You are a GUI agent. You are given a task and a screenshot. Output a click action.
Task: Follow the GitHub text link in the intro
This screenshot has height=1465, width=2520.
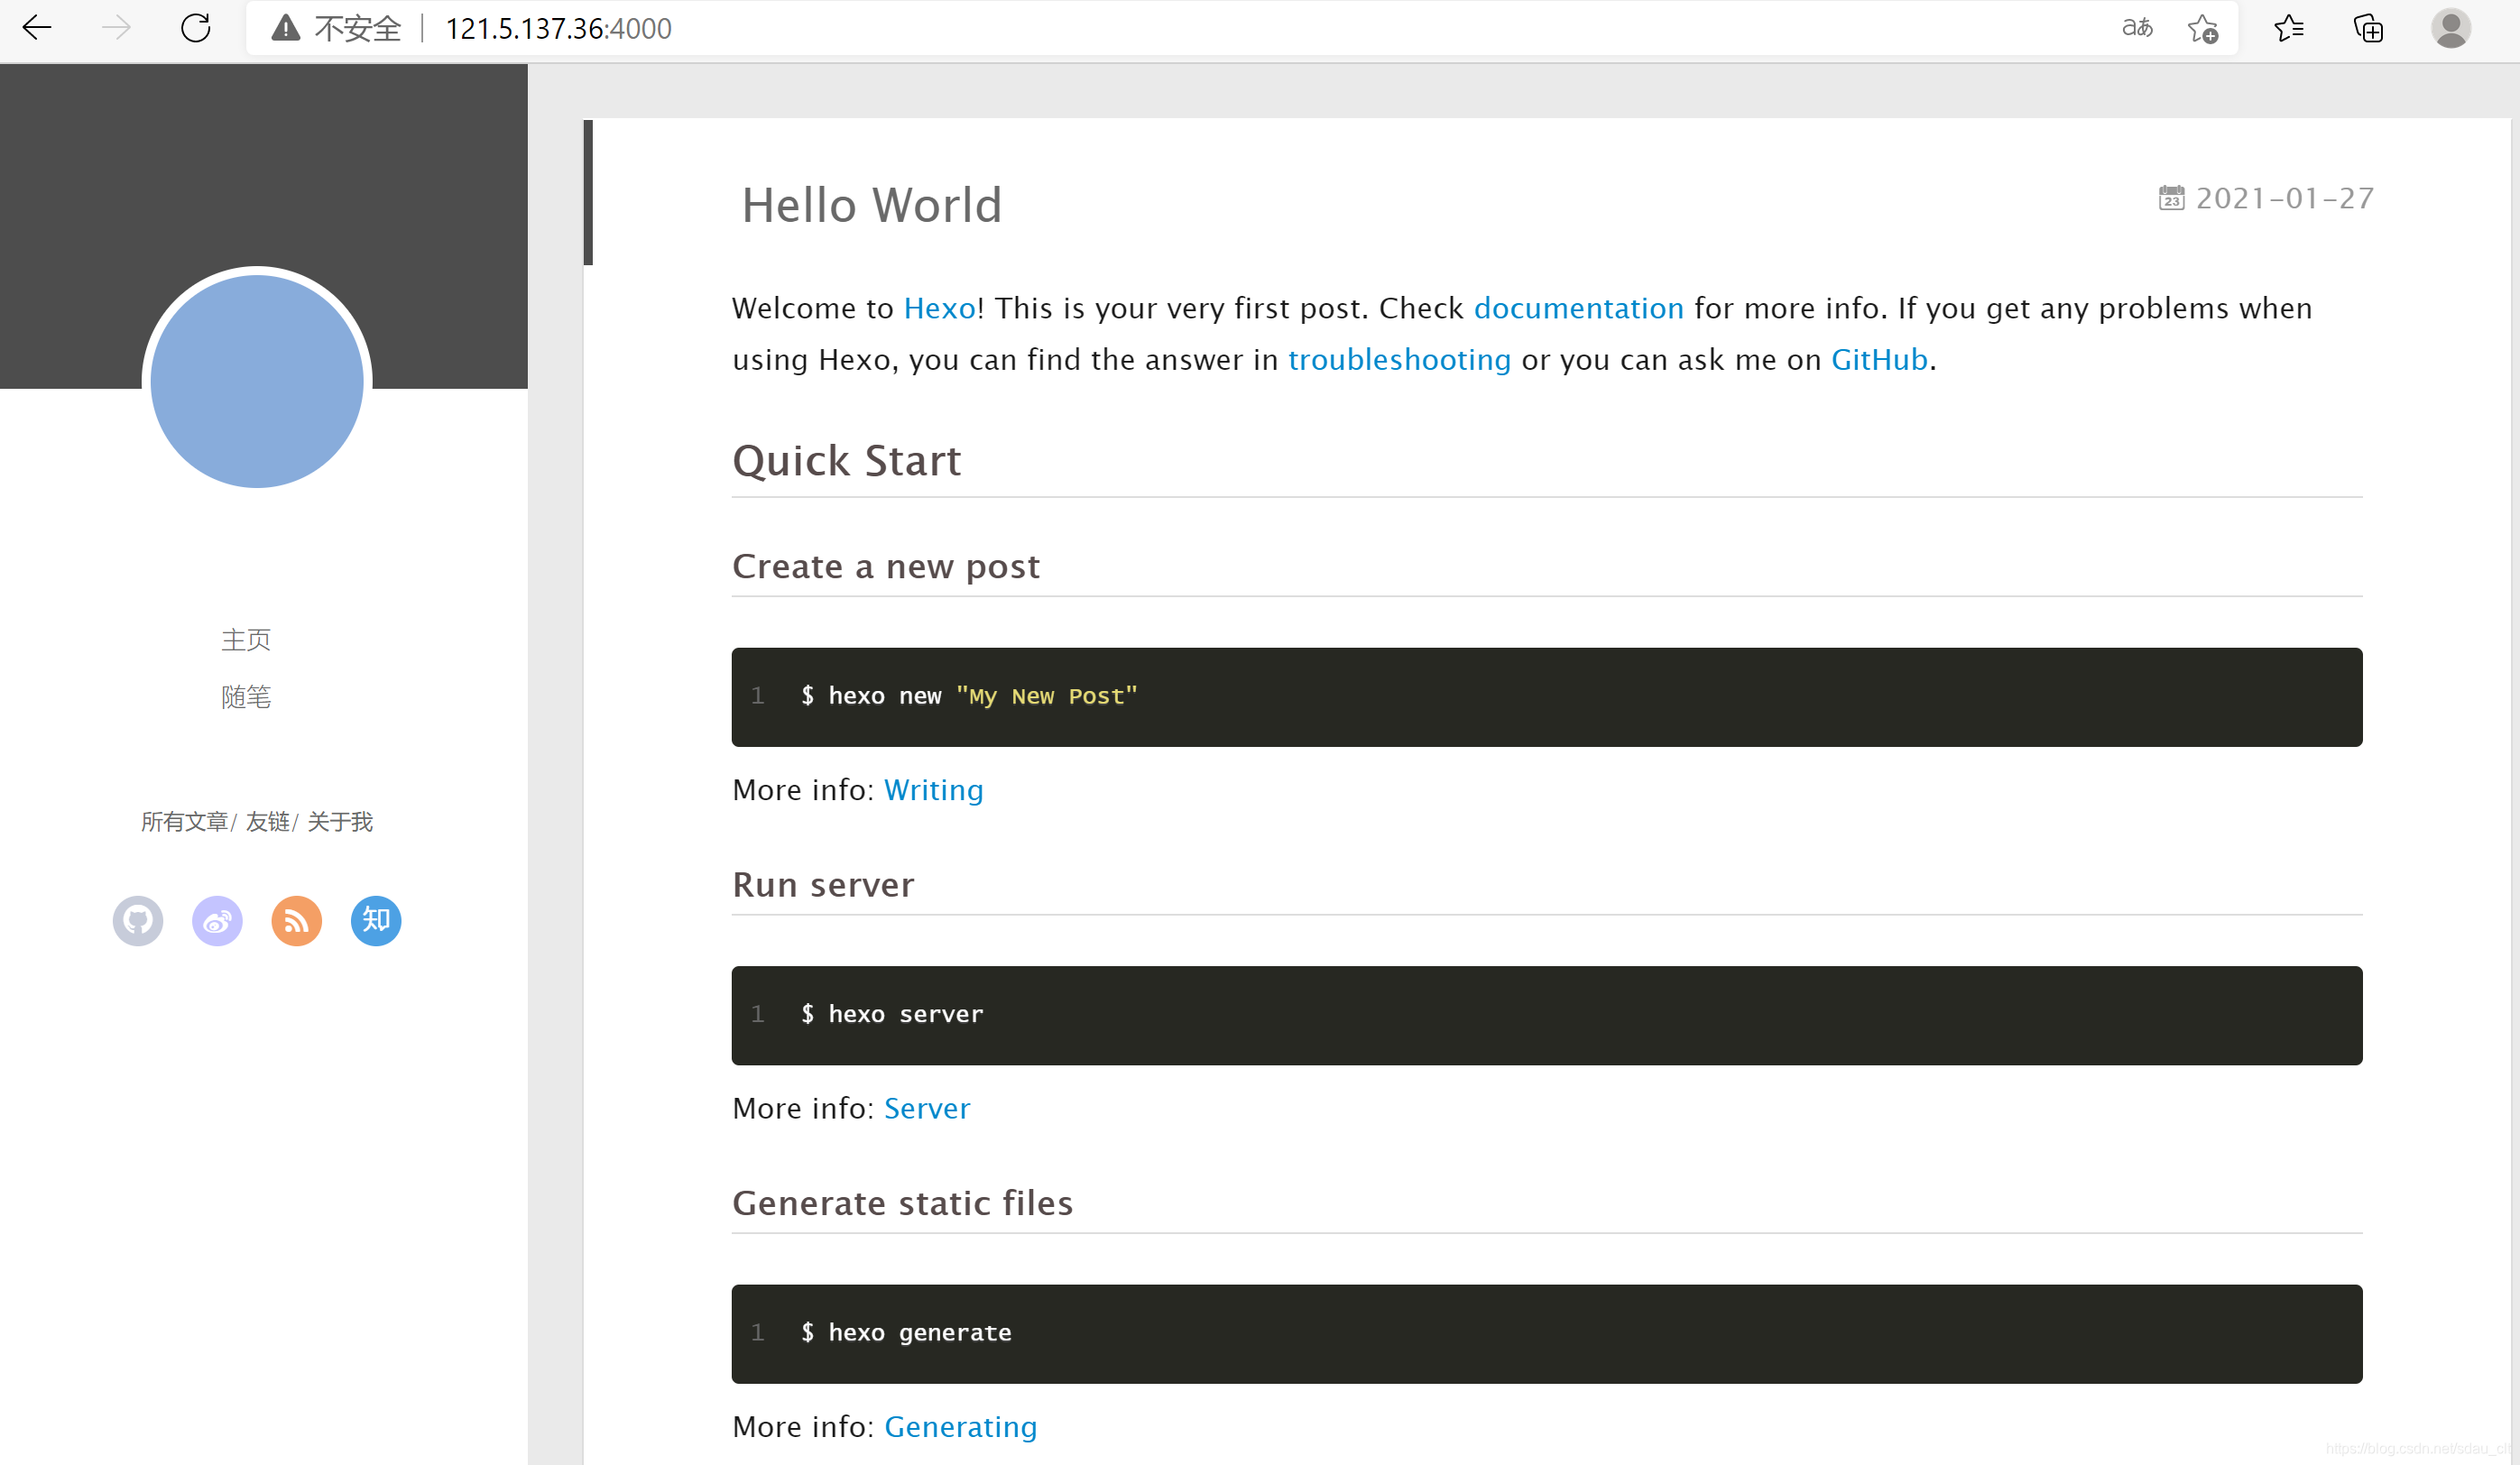coord(1879,360)
